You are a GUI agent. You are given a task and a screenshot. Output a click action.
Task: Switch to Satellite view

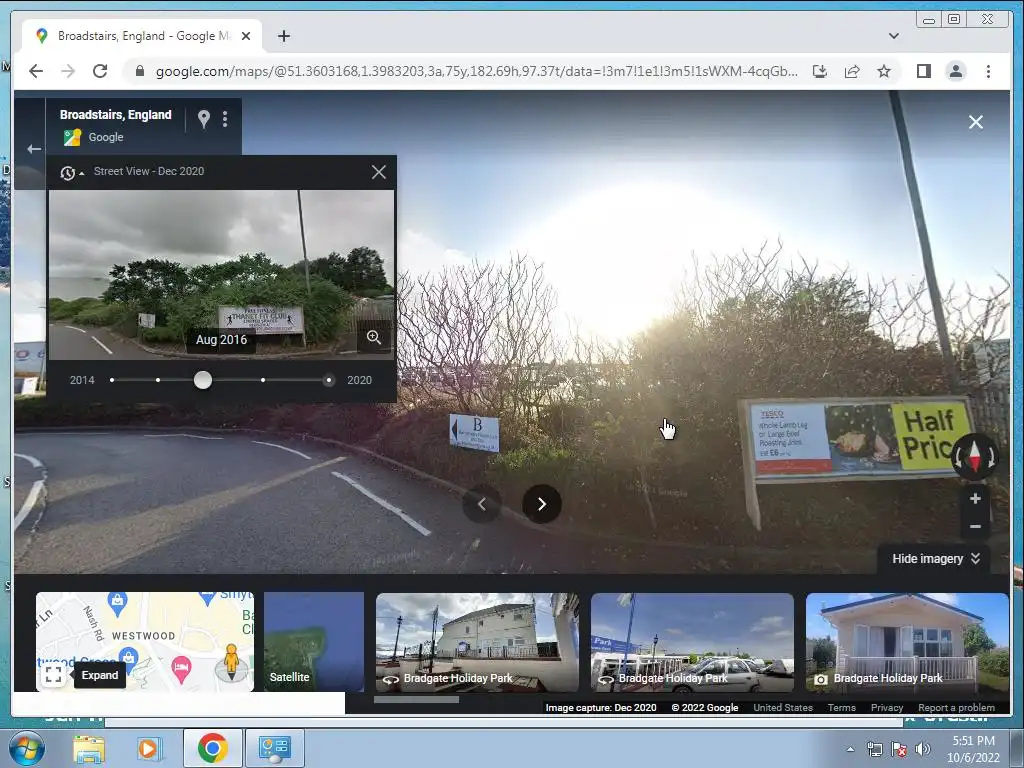(314, 642)
